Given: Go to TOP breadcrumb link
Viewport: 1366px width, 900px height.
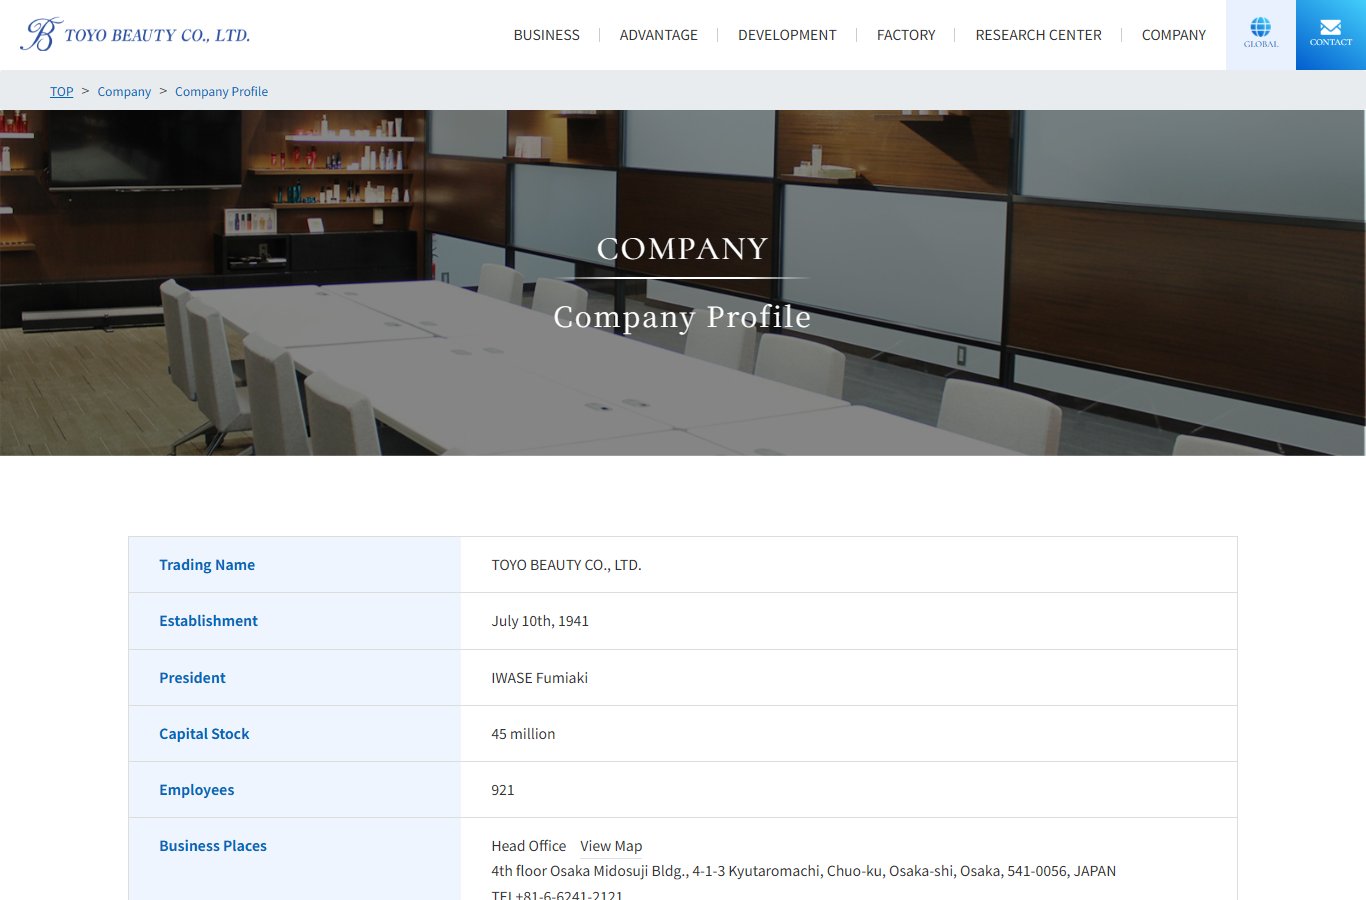Looking at the screenshot, I should point(62,91).
